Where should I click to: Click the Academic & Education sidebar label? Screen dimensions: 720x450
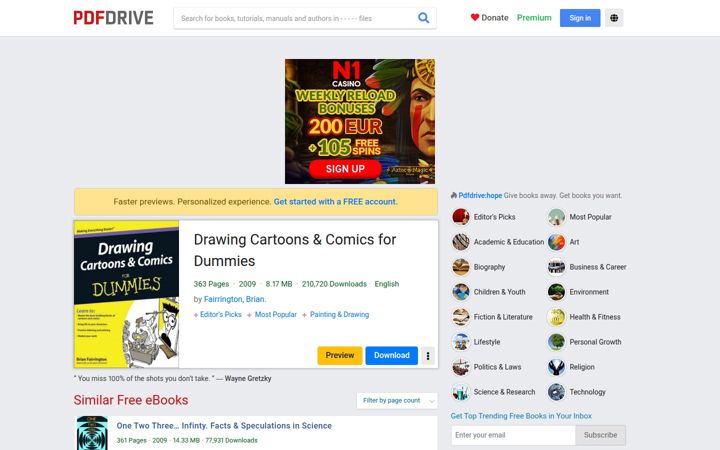click(509, 242)
